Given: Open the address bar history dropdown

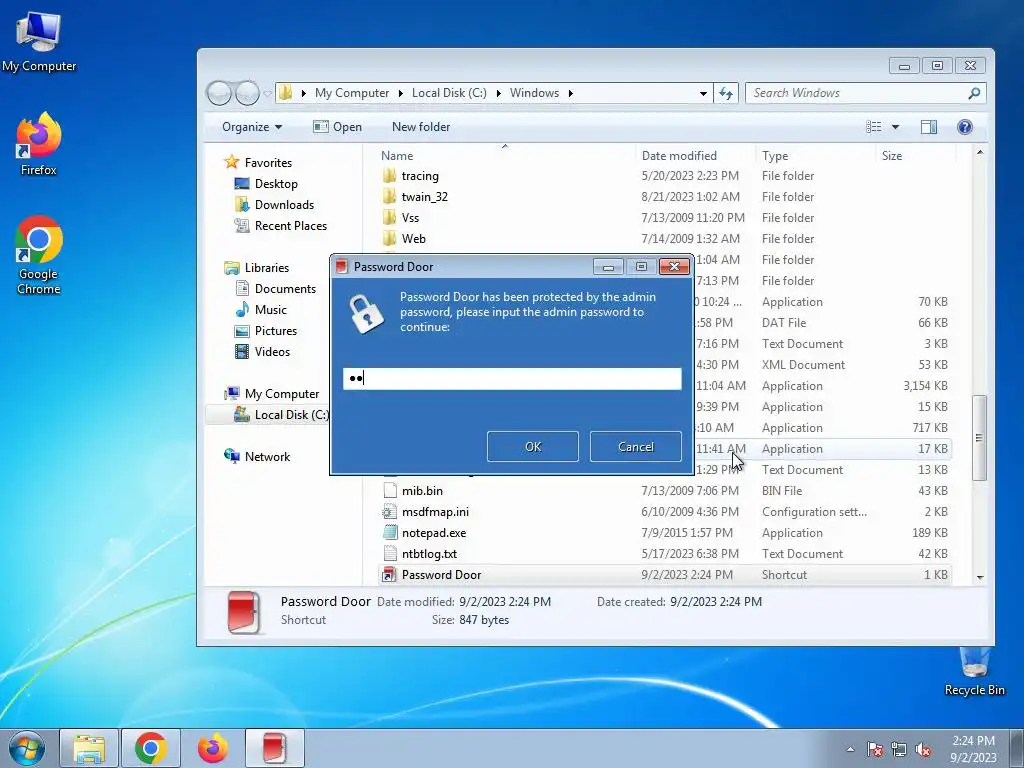Looking at the screenshot, I should click(x=703, y=93).
